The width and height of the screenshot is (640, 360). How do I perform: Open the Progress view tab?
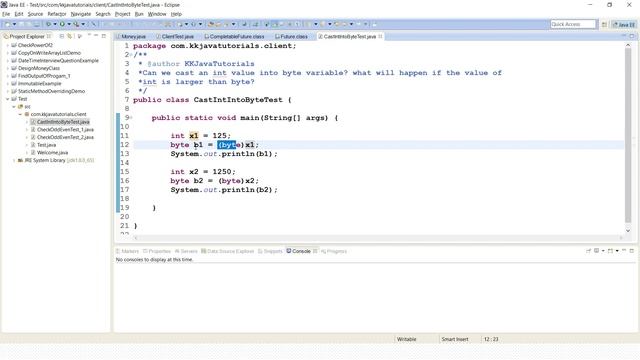334,251
